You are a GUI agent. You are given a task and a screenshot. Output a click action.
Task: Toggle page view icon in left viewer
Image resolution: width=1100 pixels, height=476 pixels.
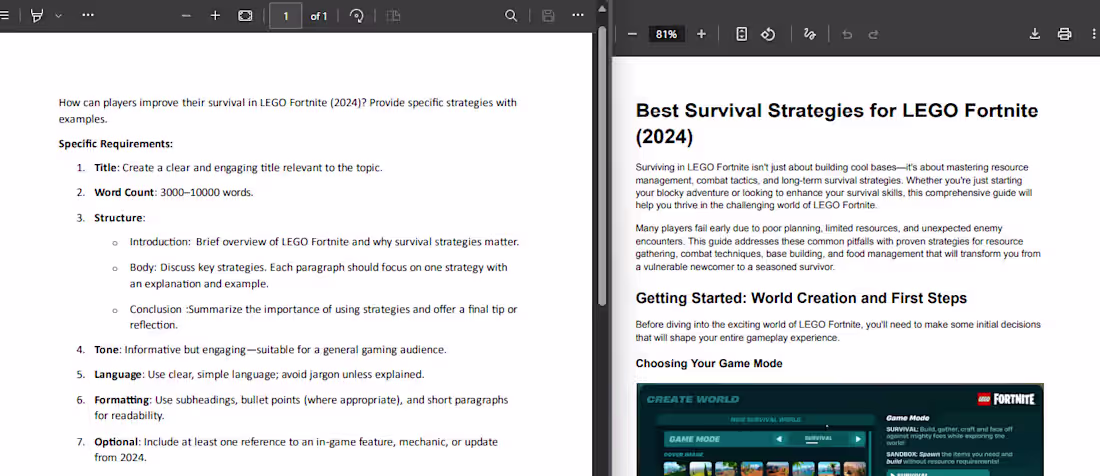click(x=393, y=15)
